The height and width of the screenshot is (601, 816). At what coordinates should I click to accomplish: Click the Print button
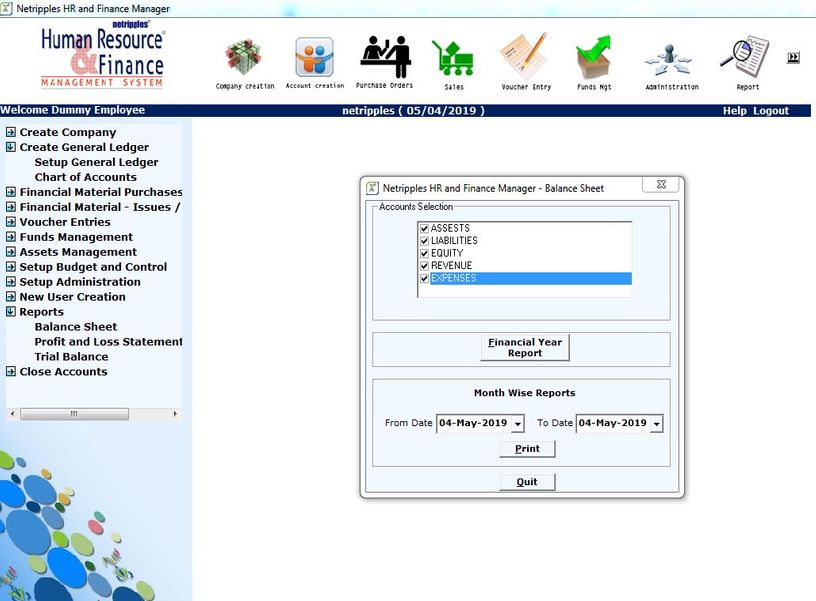coord(527,449)
